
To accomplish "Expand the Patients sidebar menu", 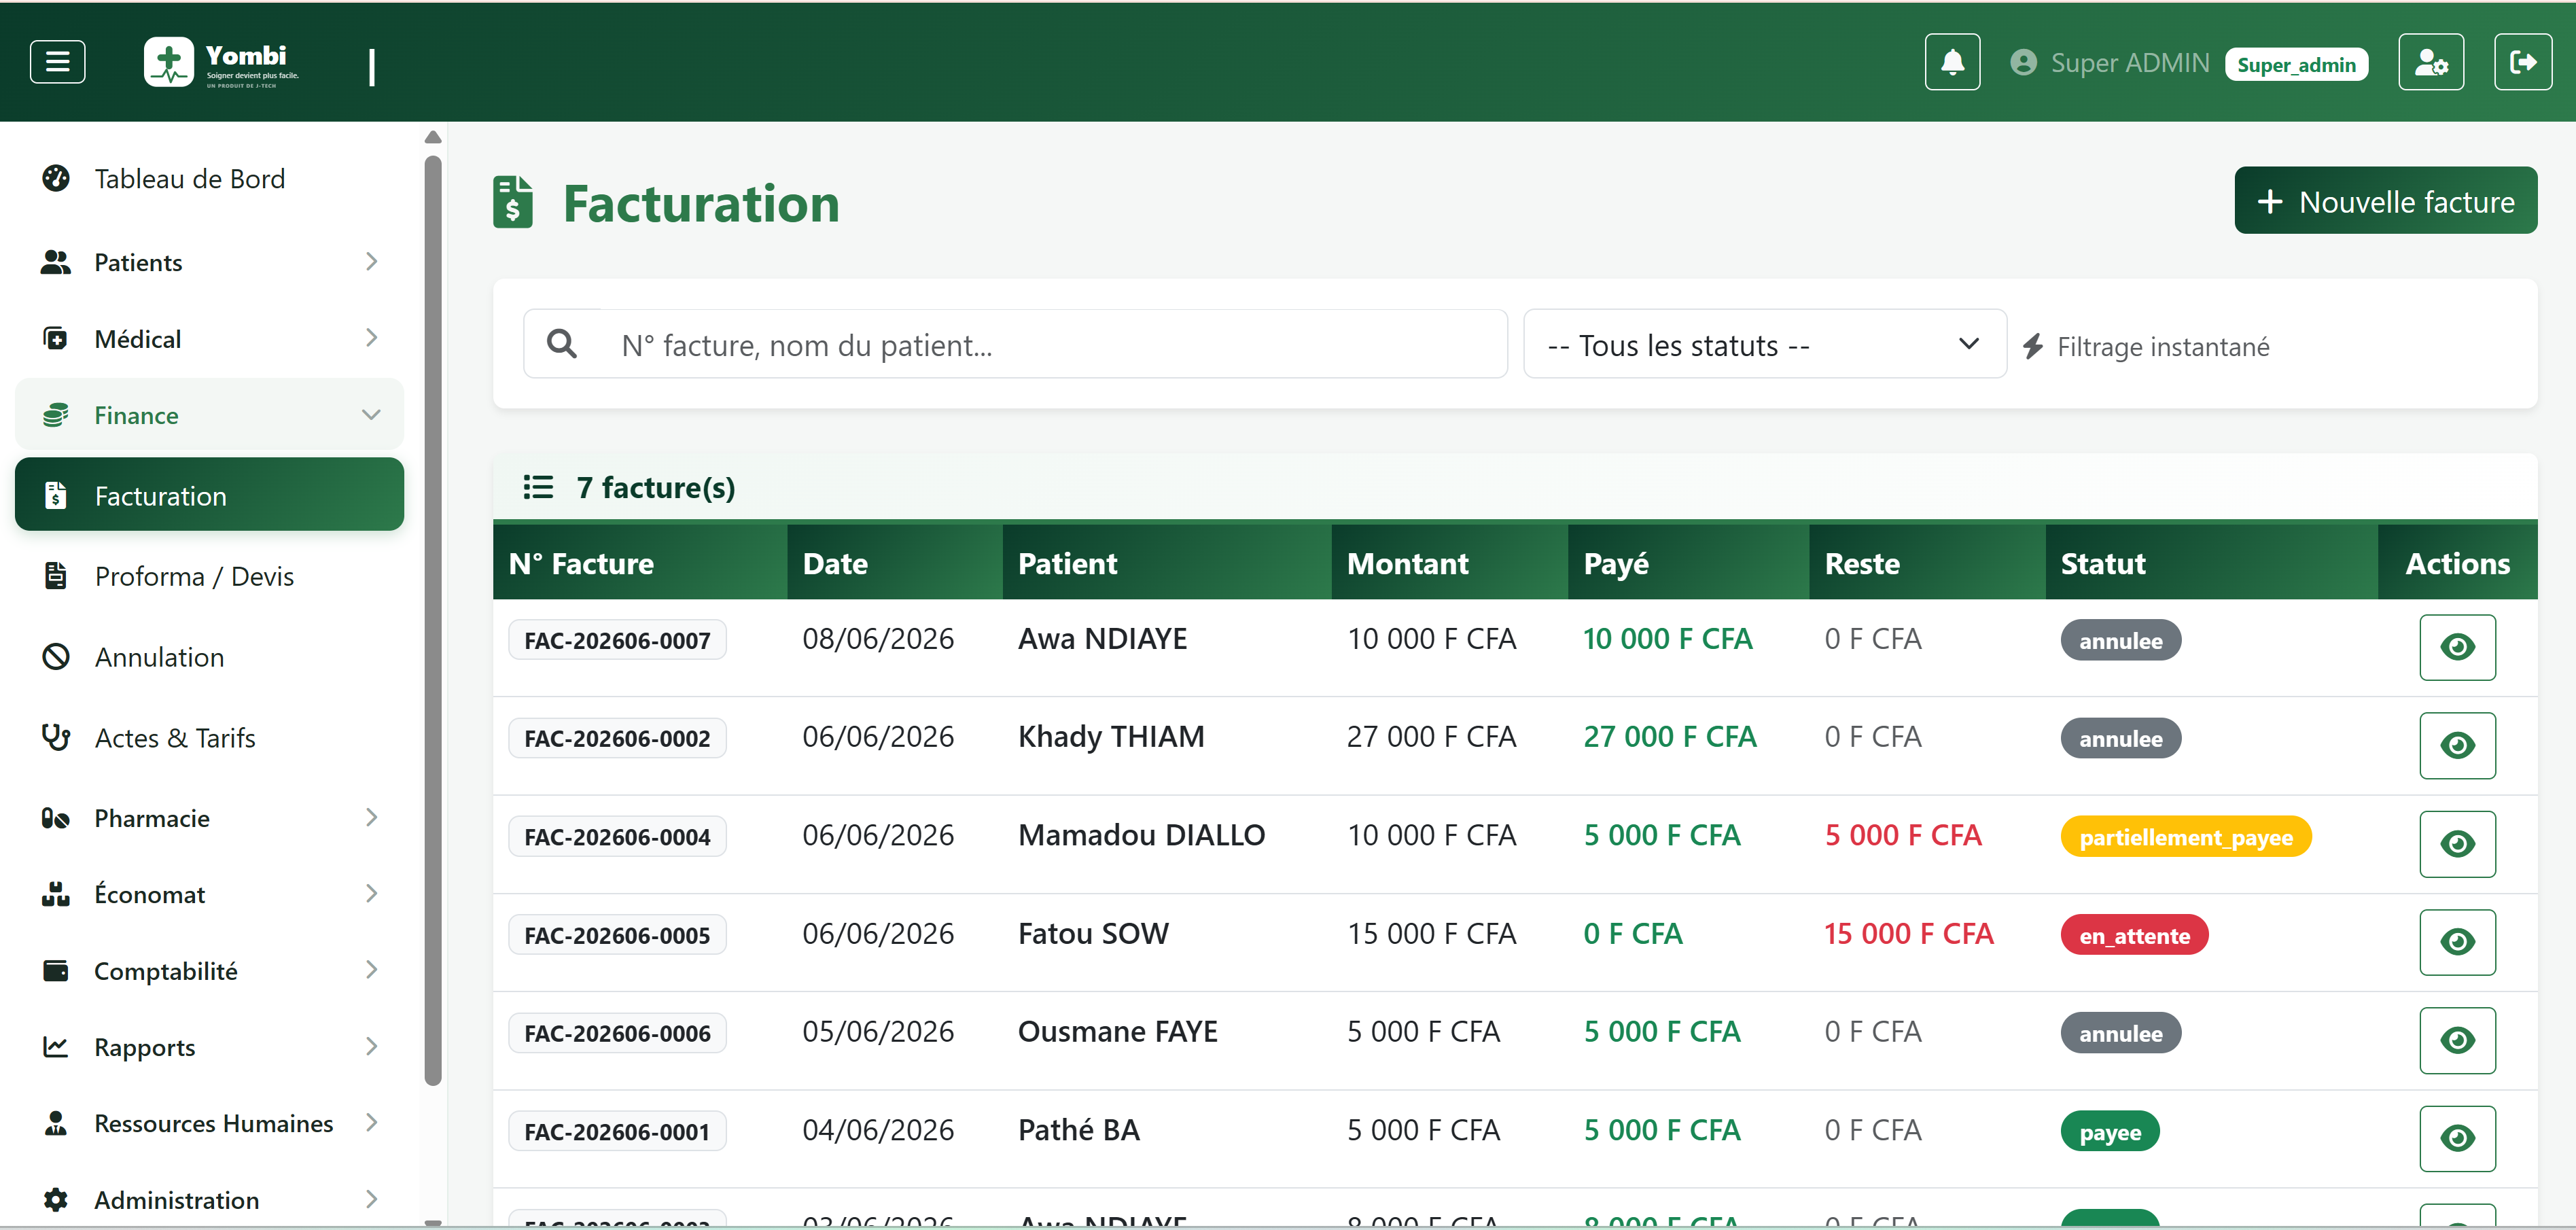I will (209, 262).
